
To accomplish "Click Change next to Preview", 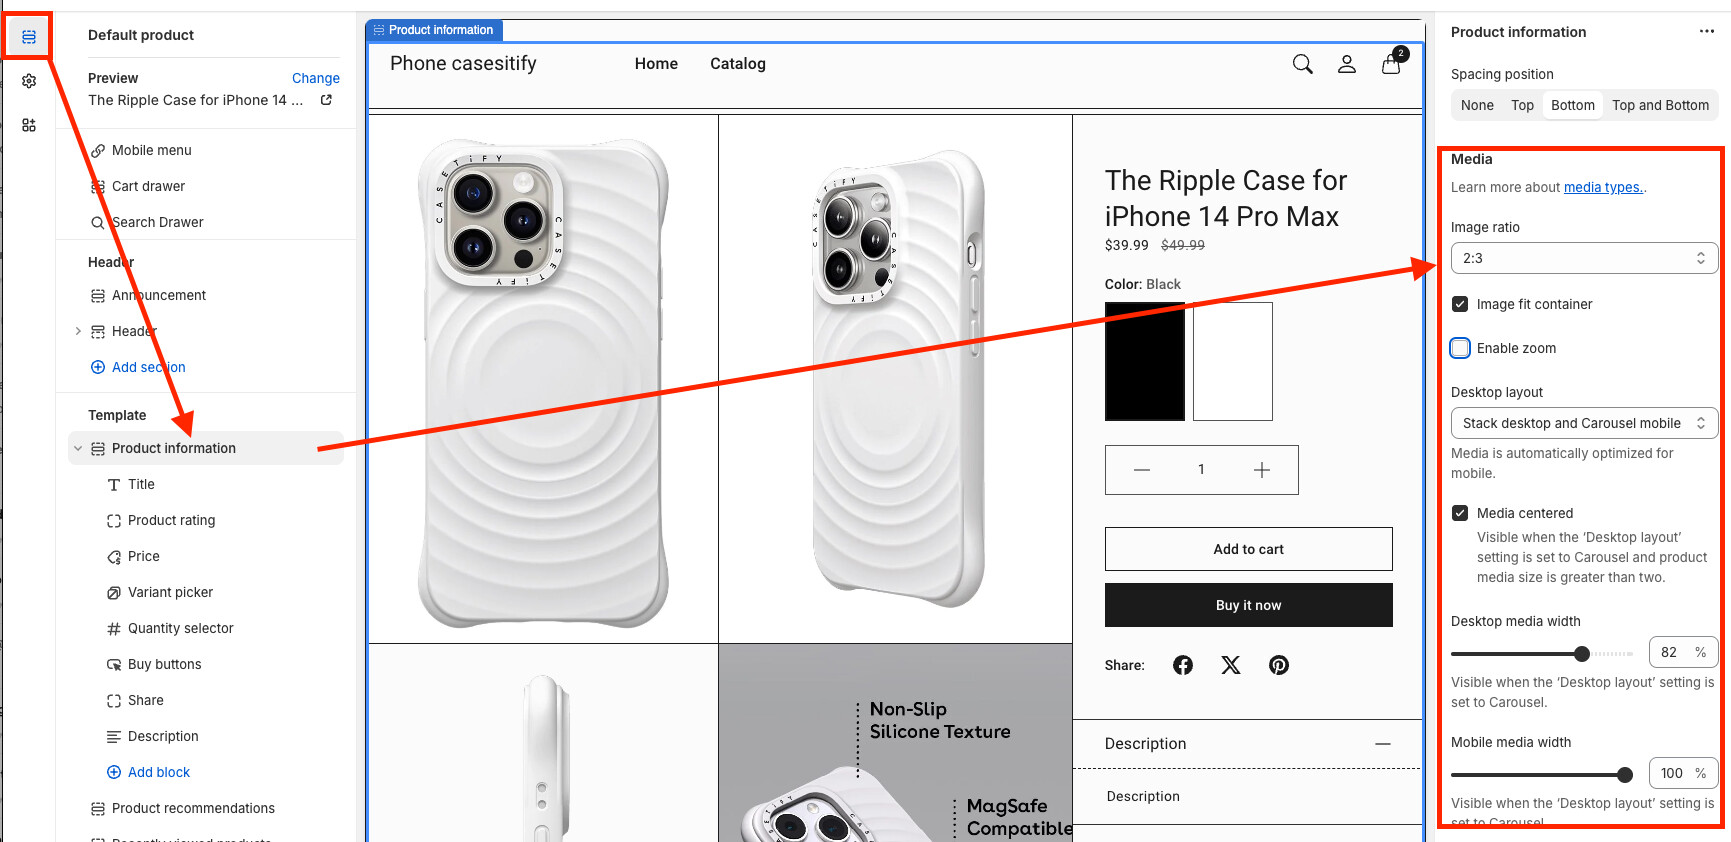I will (x=316, y=78).
